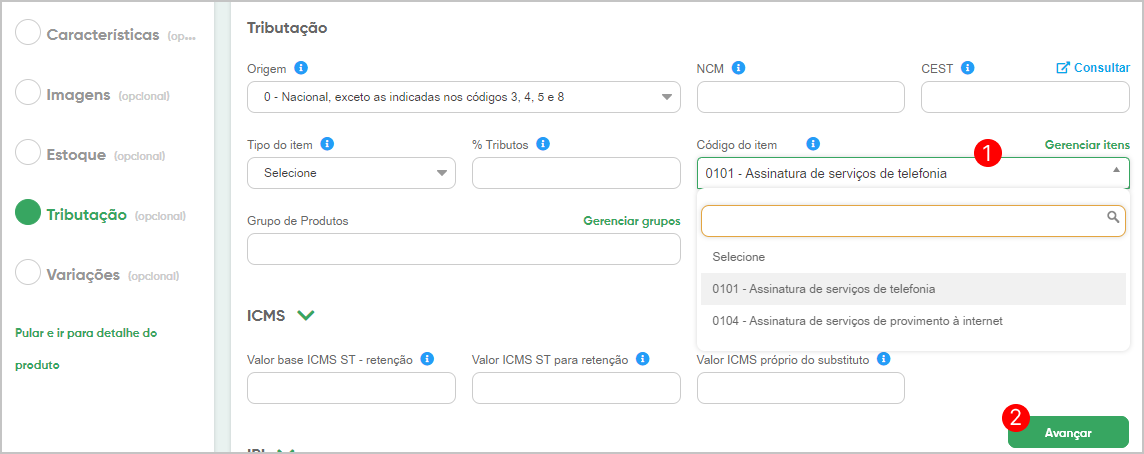This screenshot has width=1144, height=454.
Task: Open the Gerenciar itens link
Action: click(x=1087, y=145)
